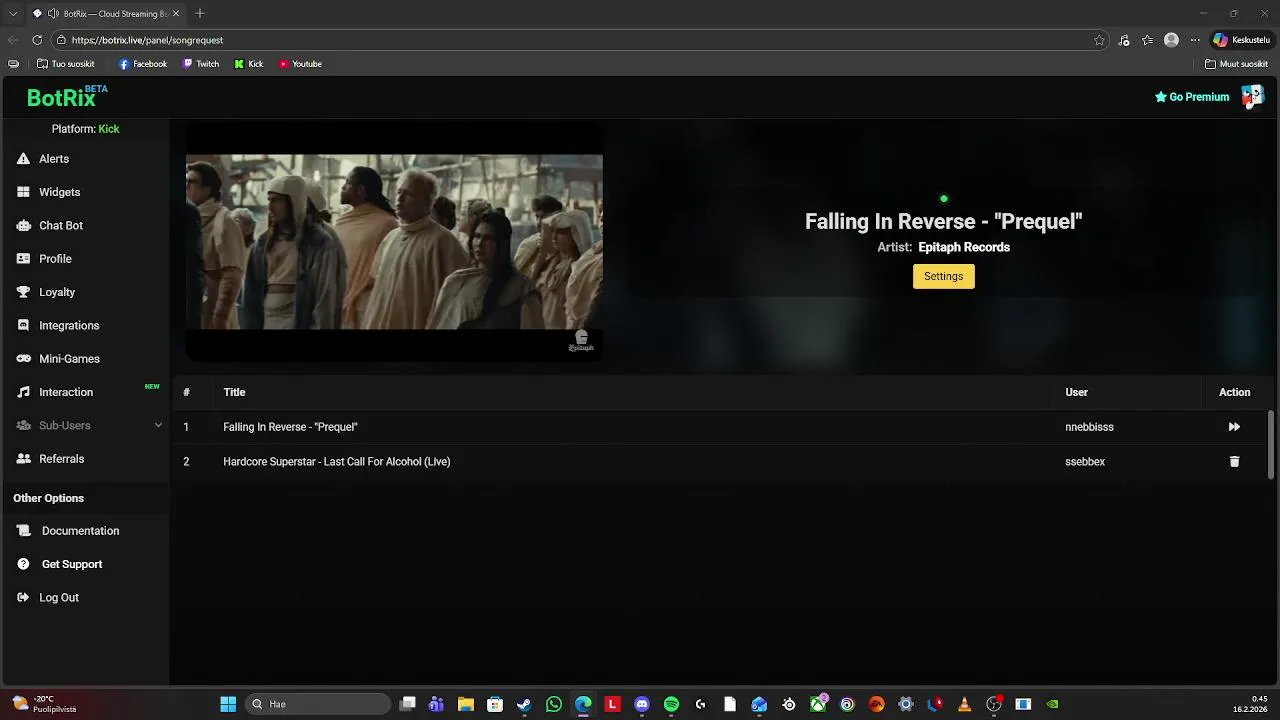
Task: Open VLC from the taskbar
Action: click(964, 704)
